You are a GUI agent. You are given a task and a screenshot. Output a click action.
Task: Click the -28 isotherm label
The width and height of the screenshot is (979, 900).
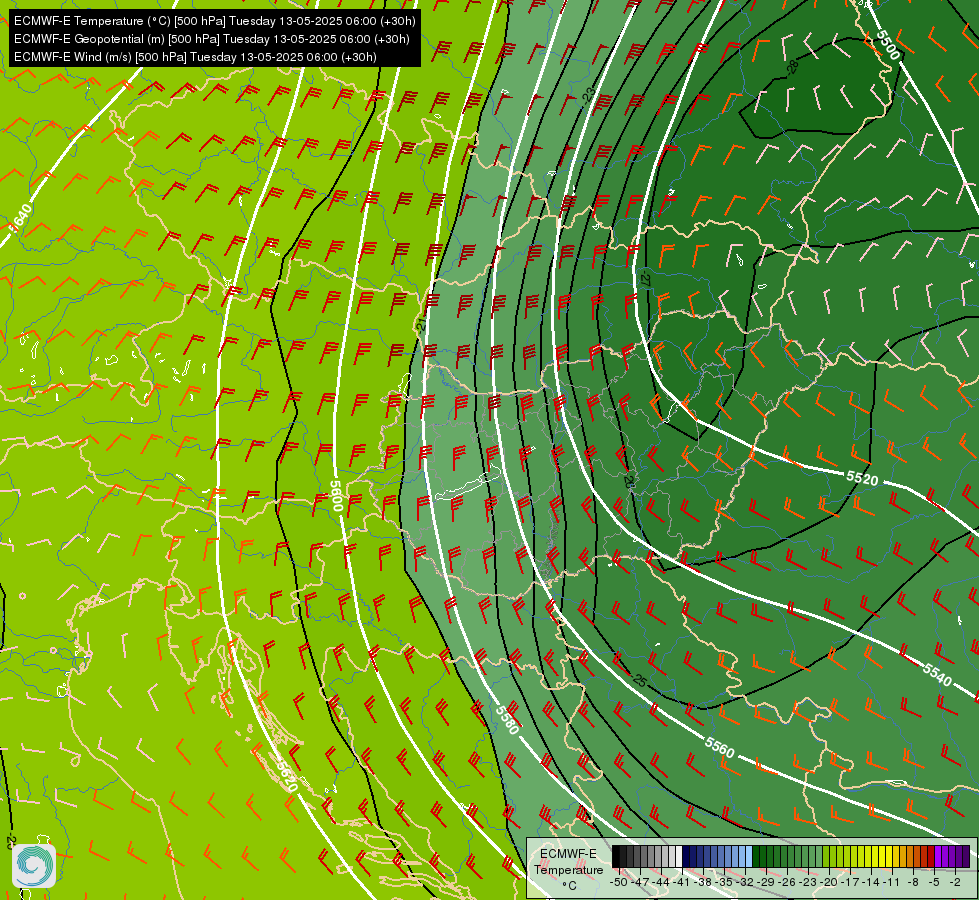pos(792,67)
